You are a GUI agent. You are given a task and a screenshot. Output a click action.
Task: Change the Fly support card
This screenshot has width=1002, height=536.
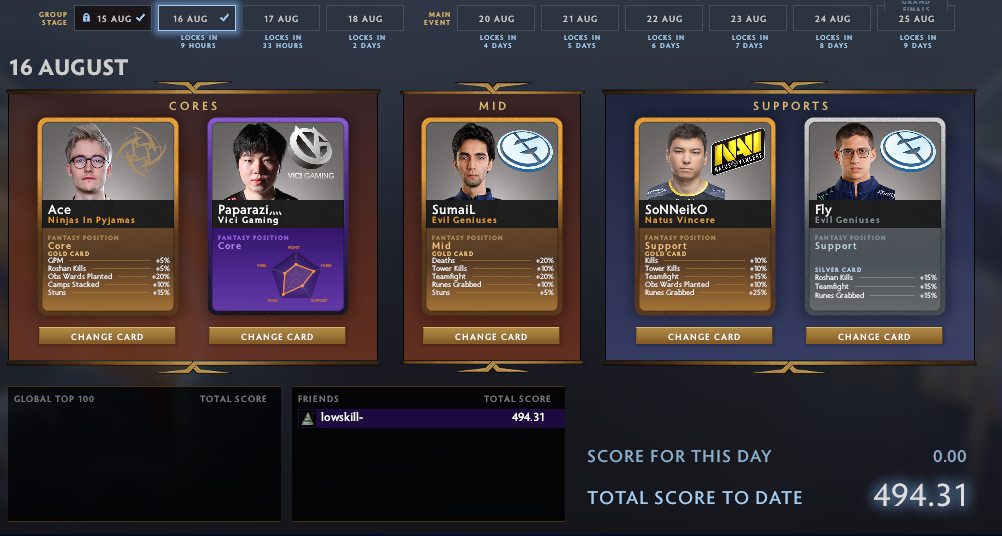tap(874, 336)
